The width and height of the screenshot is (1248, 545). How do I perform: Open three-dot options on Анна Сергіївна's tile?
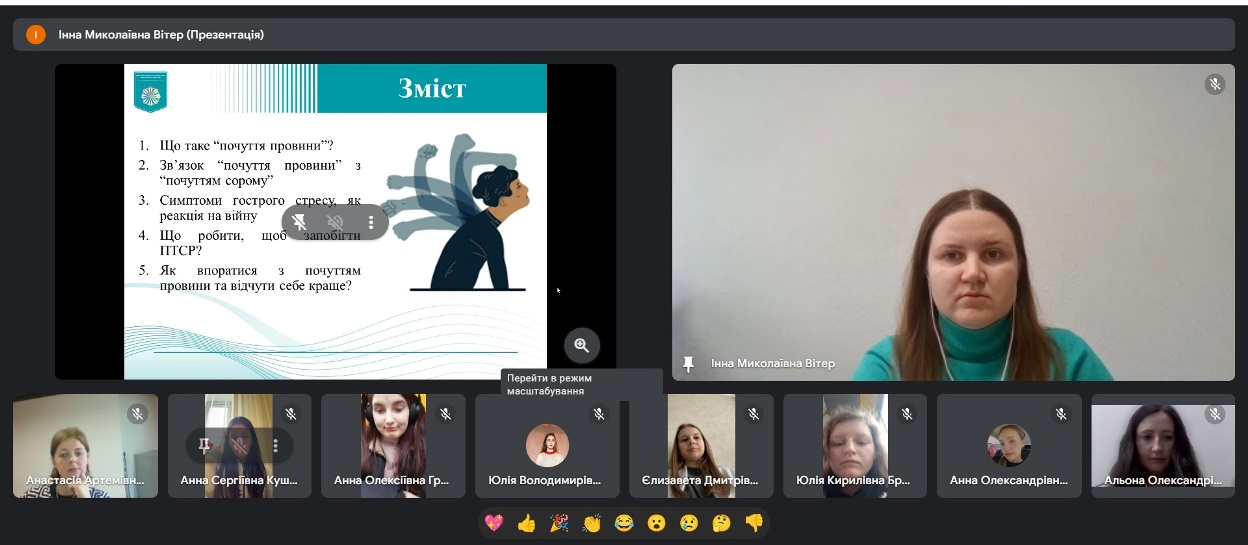(275, 445)
